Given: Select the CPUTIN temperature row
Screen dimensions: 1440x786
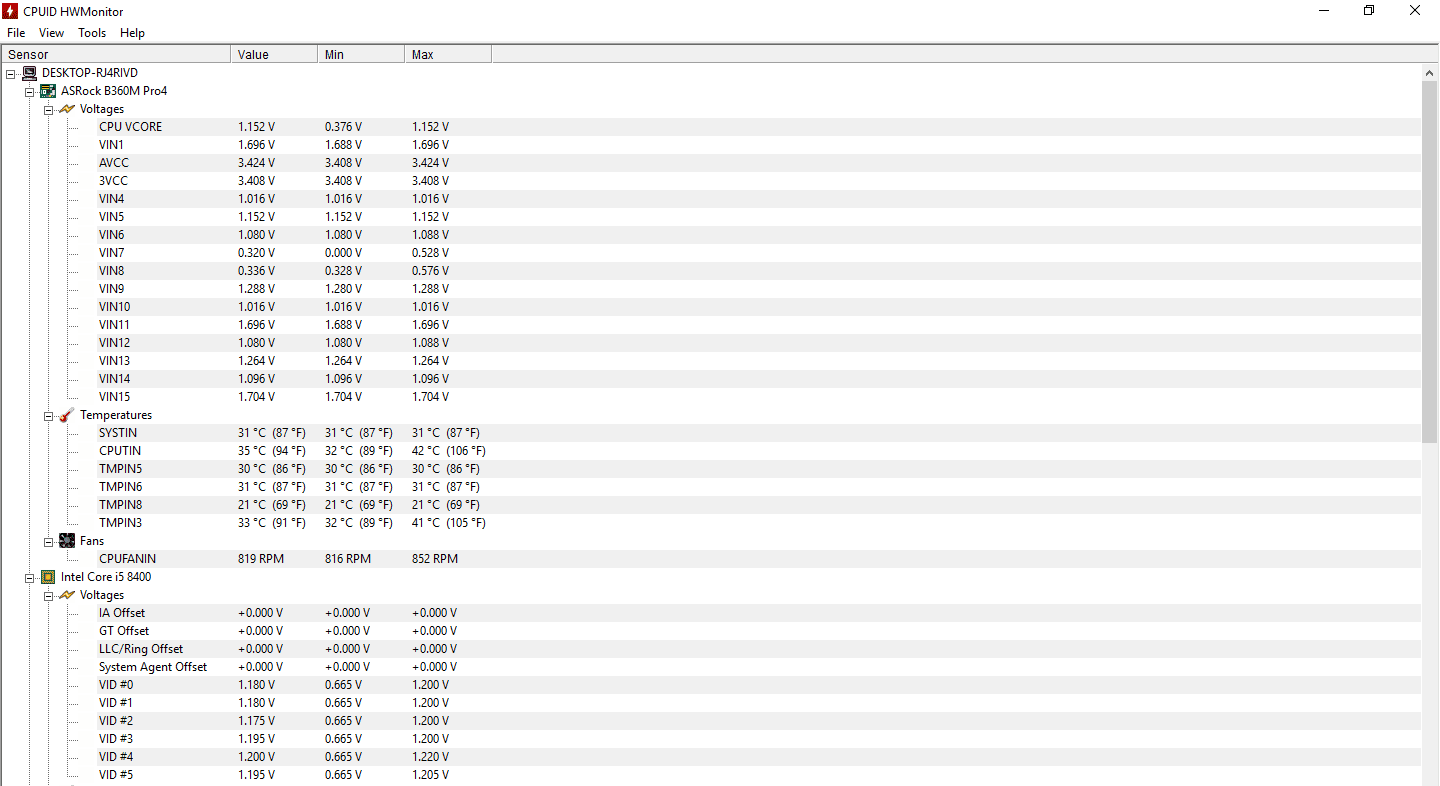Looking at the screenshot, I should click(x=758, y=451).
